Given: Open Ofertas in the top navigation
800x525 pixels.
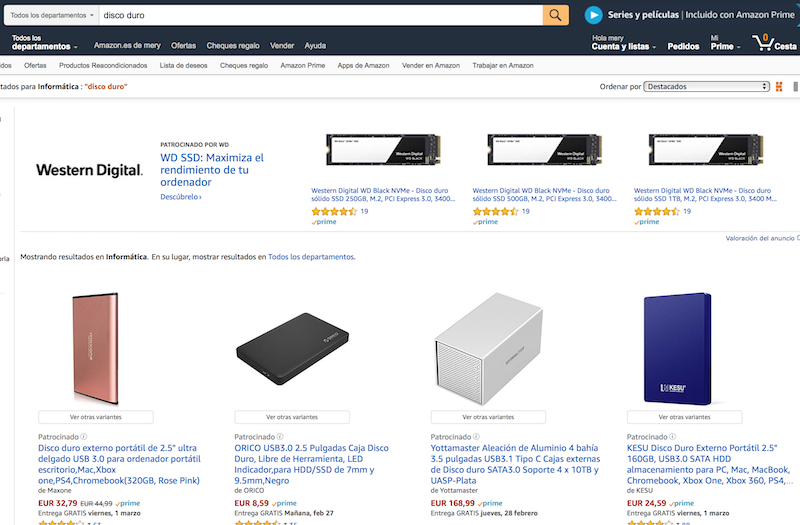Looking at the screenshot, I should point(183,46).
